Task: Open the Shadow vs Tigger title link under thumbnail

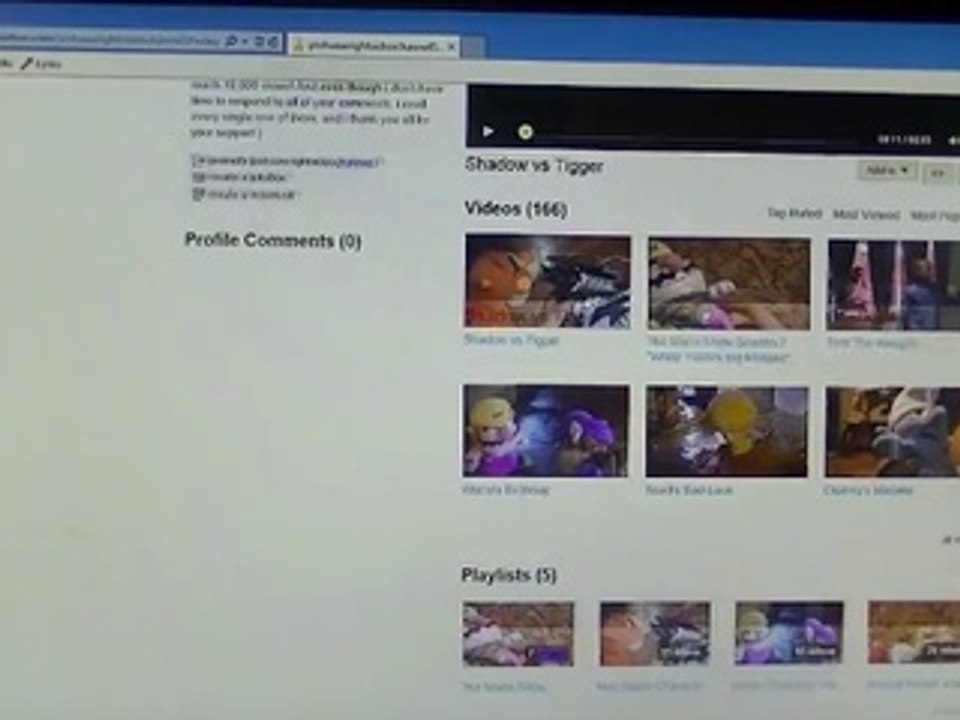Action: pos(511,340)
